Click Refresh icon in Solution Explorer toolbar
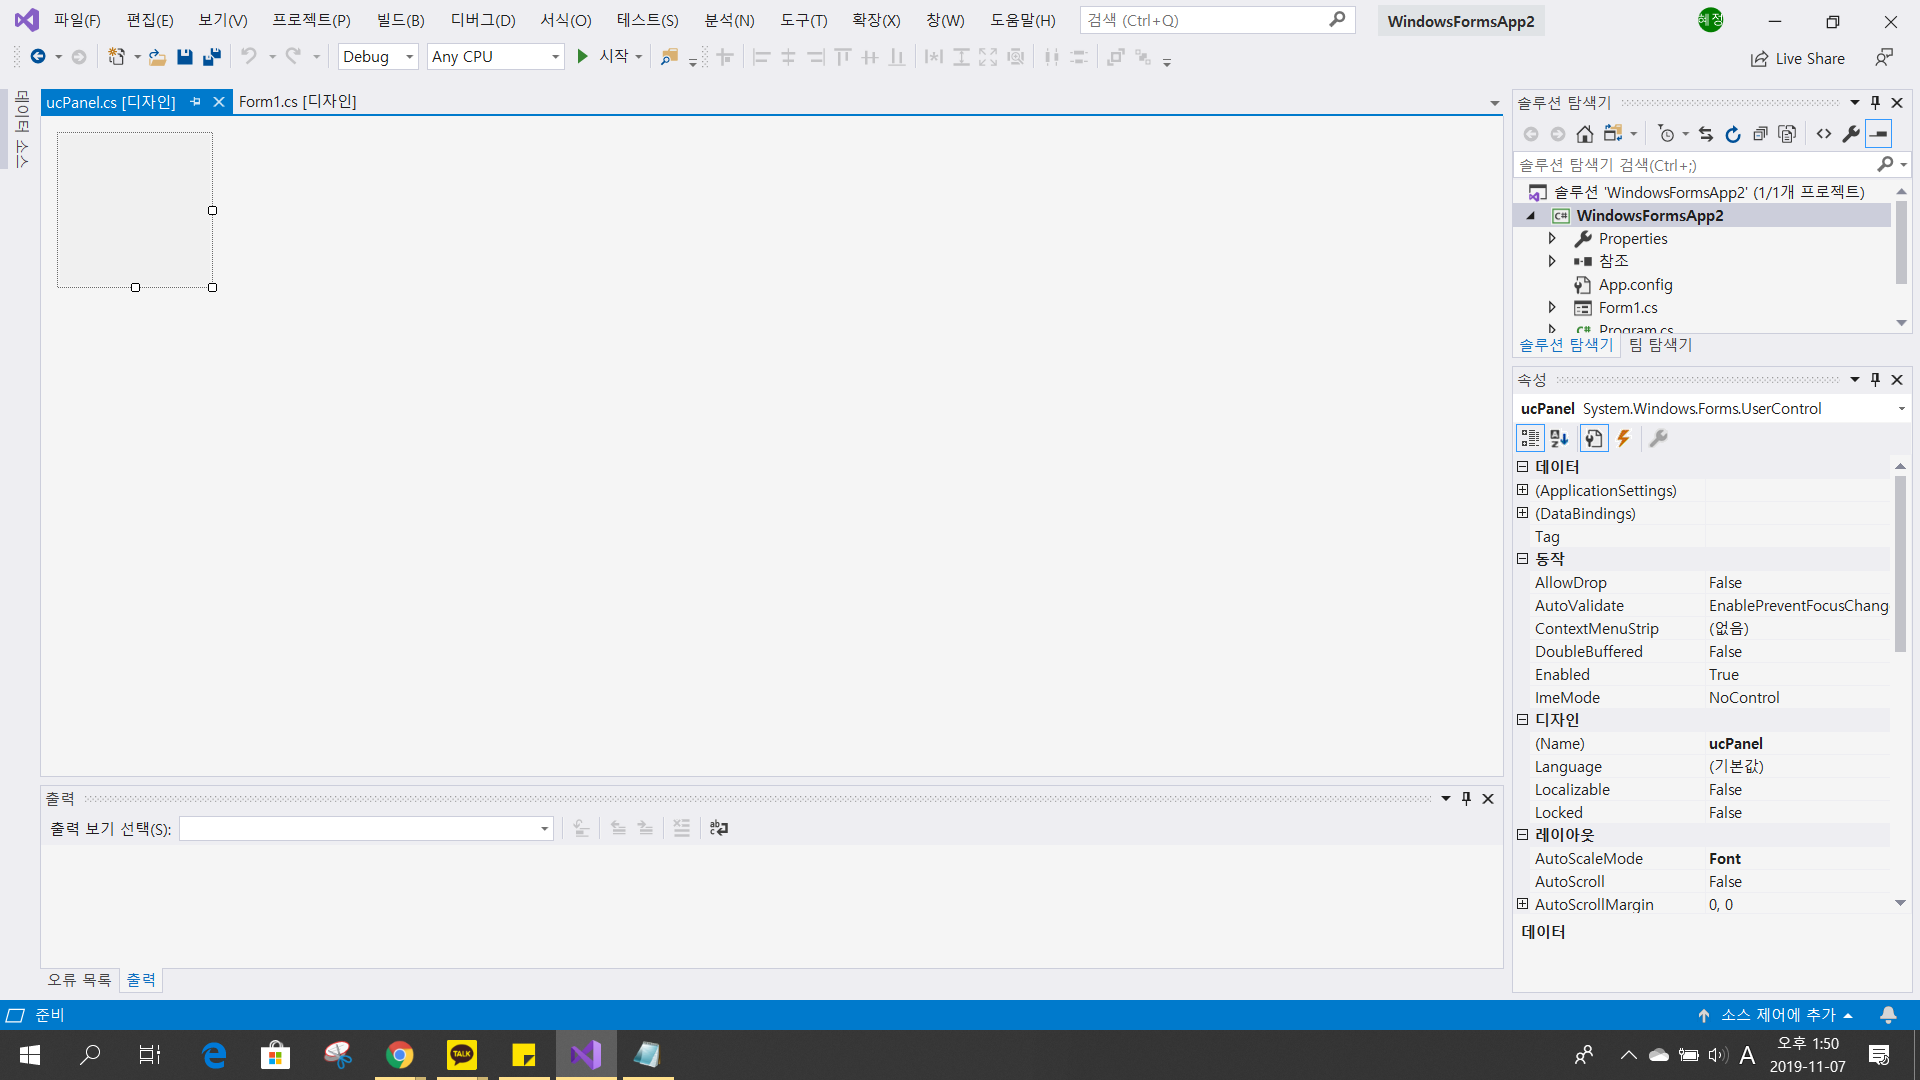 pyautogui.click(x=1733, y=134)
